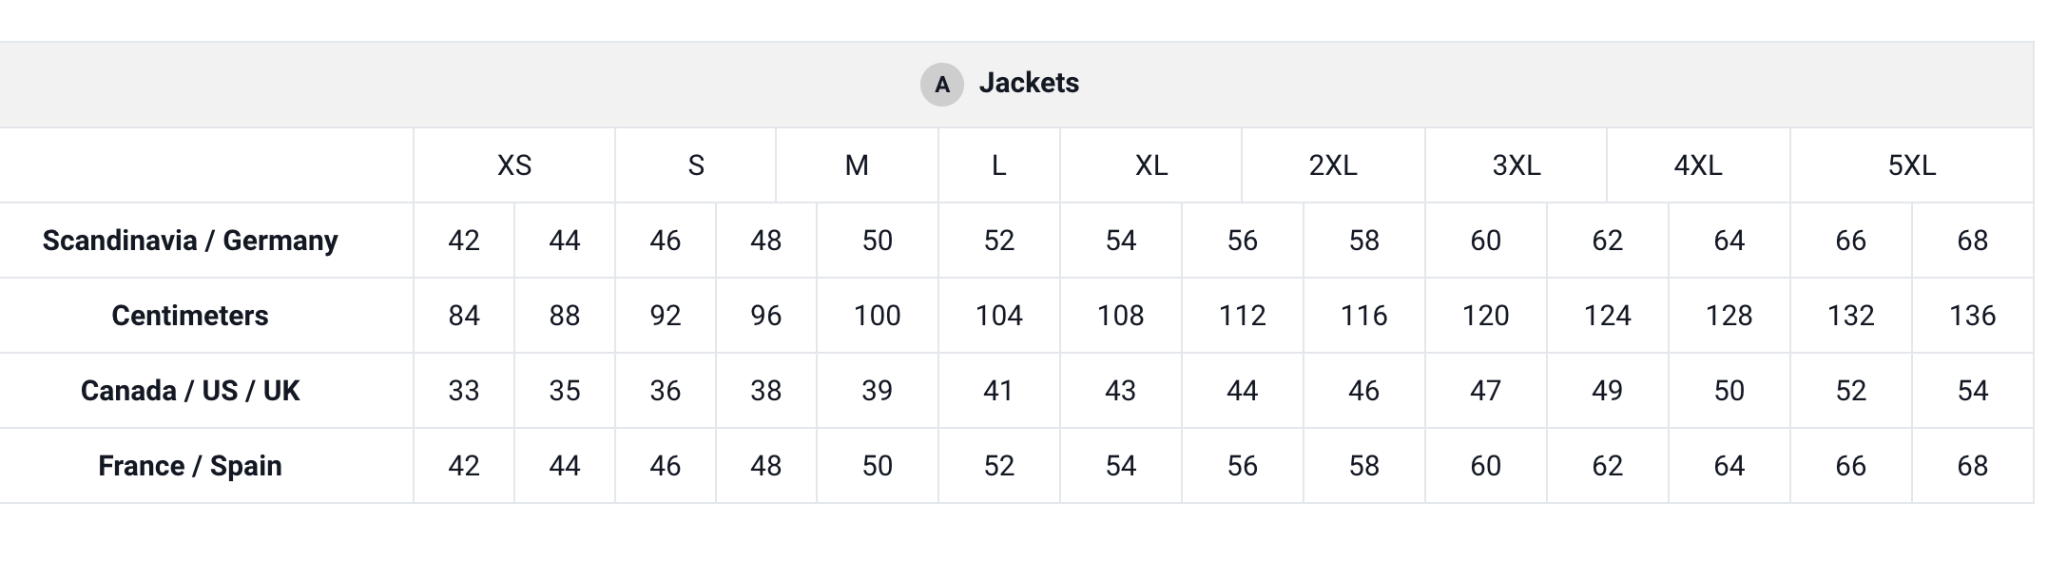Click the Scandinavia / Germany row label

190,240
